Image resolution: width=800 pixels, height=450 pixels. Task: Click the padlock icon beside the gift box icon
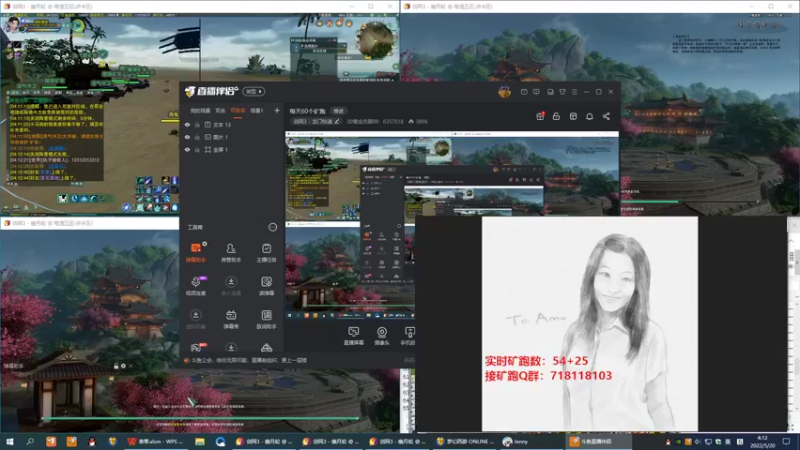click(556, 116)
